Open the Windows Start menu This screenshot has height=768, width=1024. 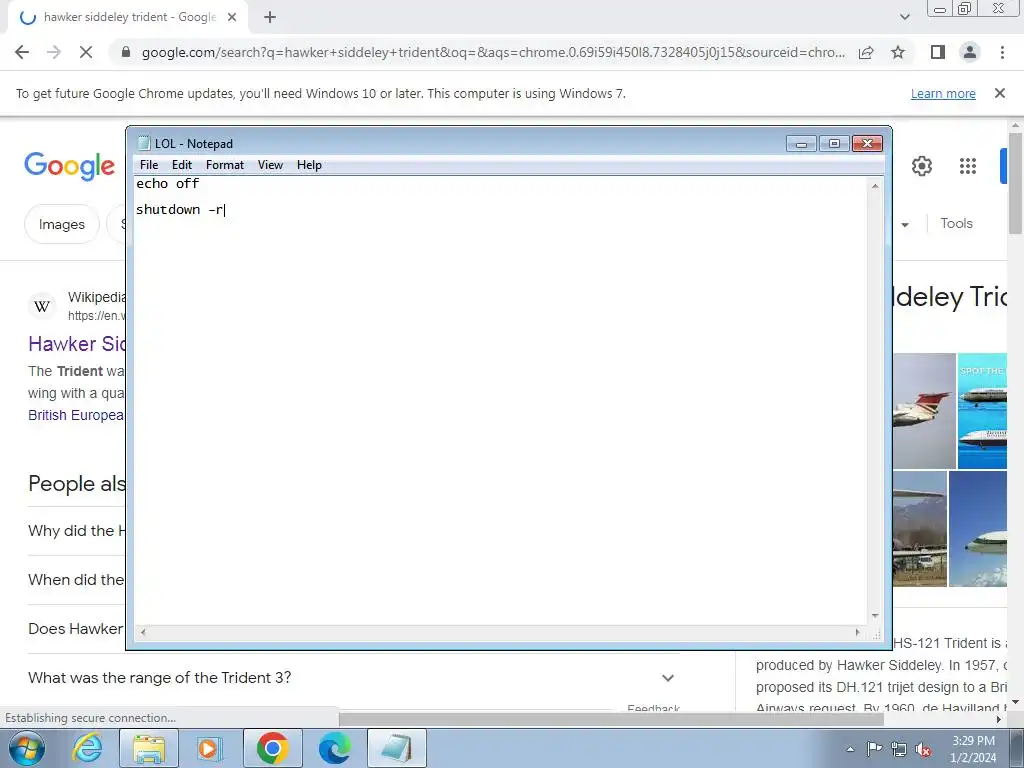point(27,748)
